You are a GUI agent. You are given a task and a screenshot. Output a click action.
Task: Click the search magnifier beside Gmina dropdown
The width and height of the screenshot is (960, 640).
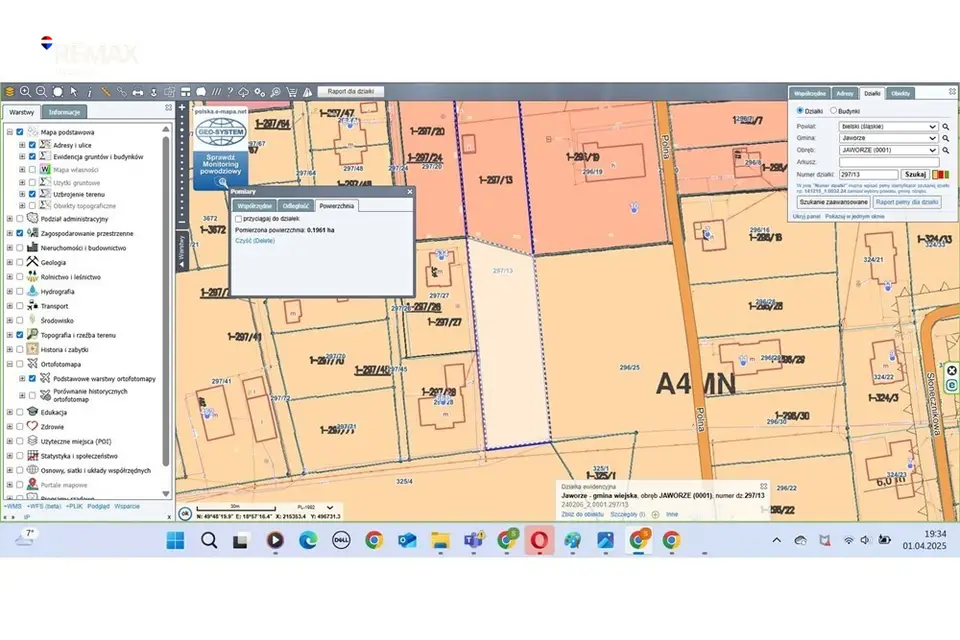click(x=946, y=138)
